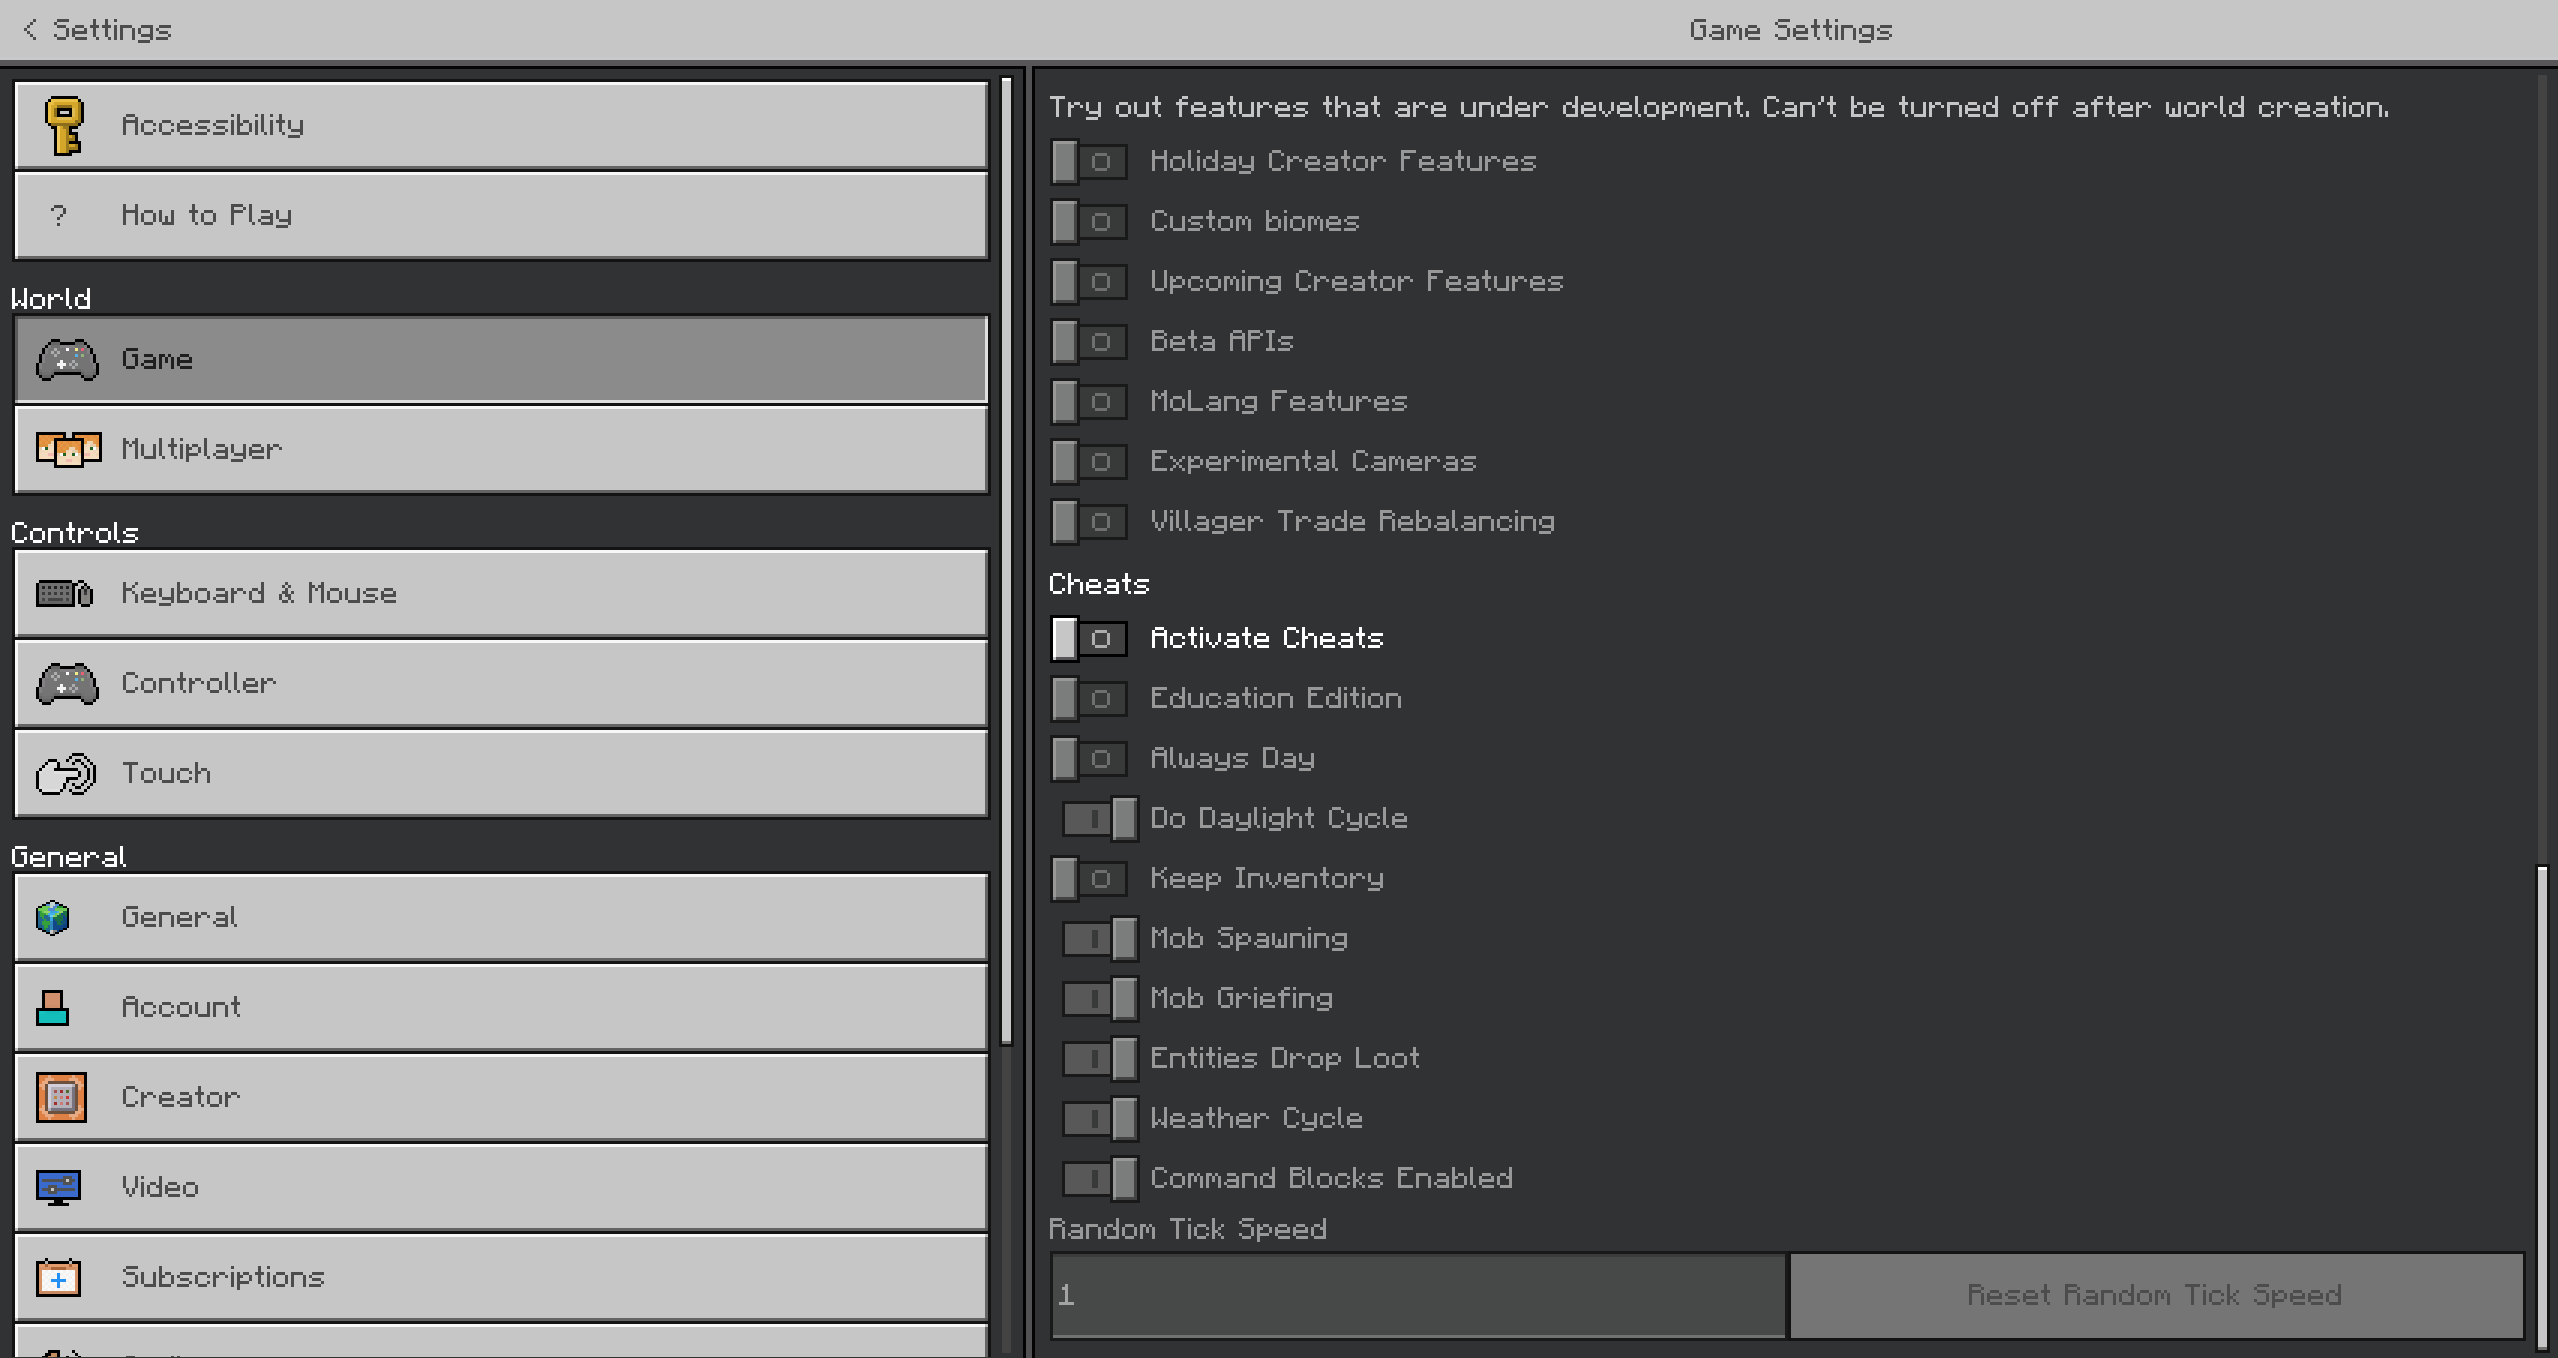The image size is (2558, 1358).
Task: Click the Keyboard & Mouse icon
Action: pos(65,594)
